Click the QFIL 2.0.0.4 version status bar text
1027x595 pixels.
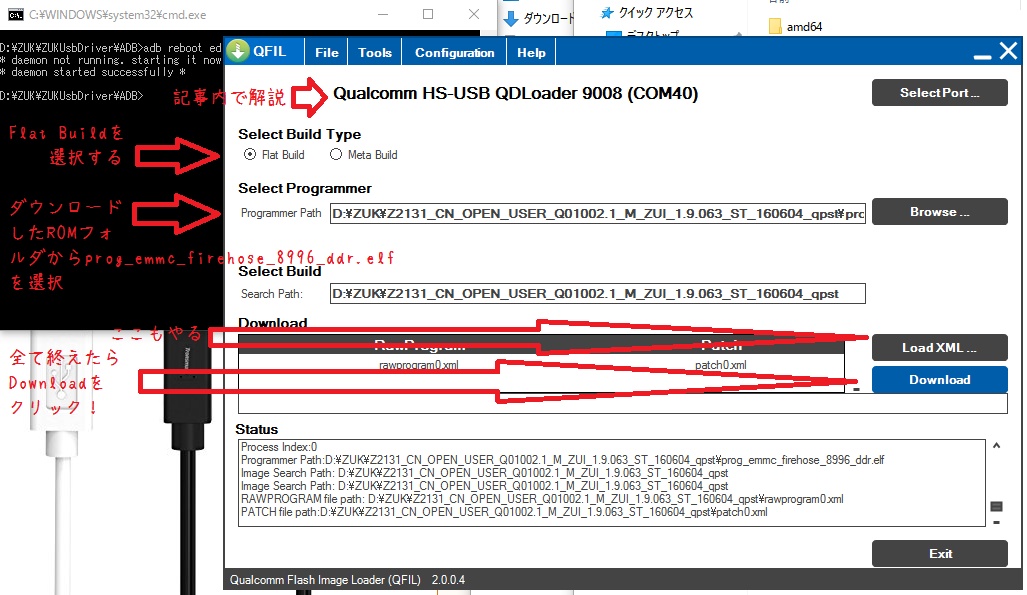point(347,580)
